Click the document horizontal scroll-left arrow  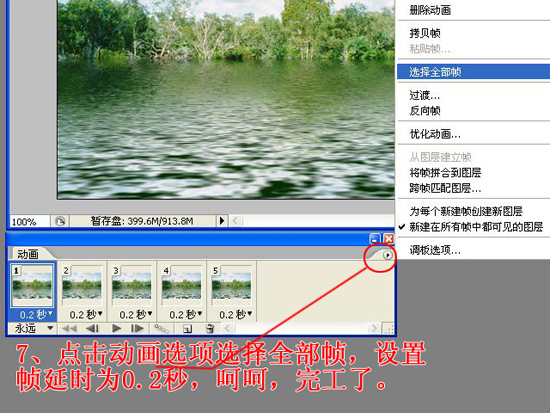point(235,221)
